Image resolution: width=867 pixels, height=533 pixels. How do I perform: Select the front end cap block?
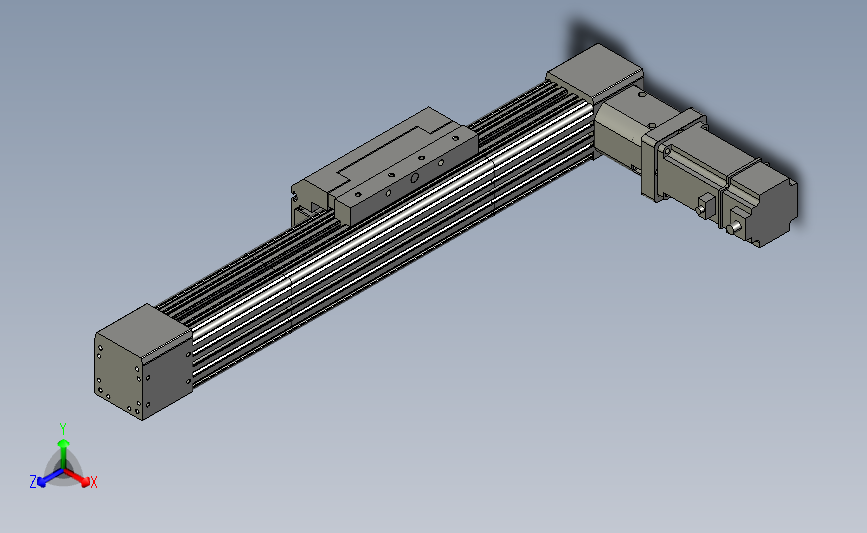(x=144, y=362)
